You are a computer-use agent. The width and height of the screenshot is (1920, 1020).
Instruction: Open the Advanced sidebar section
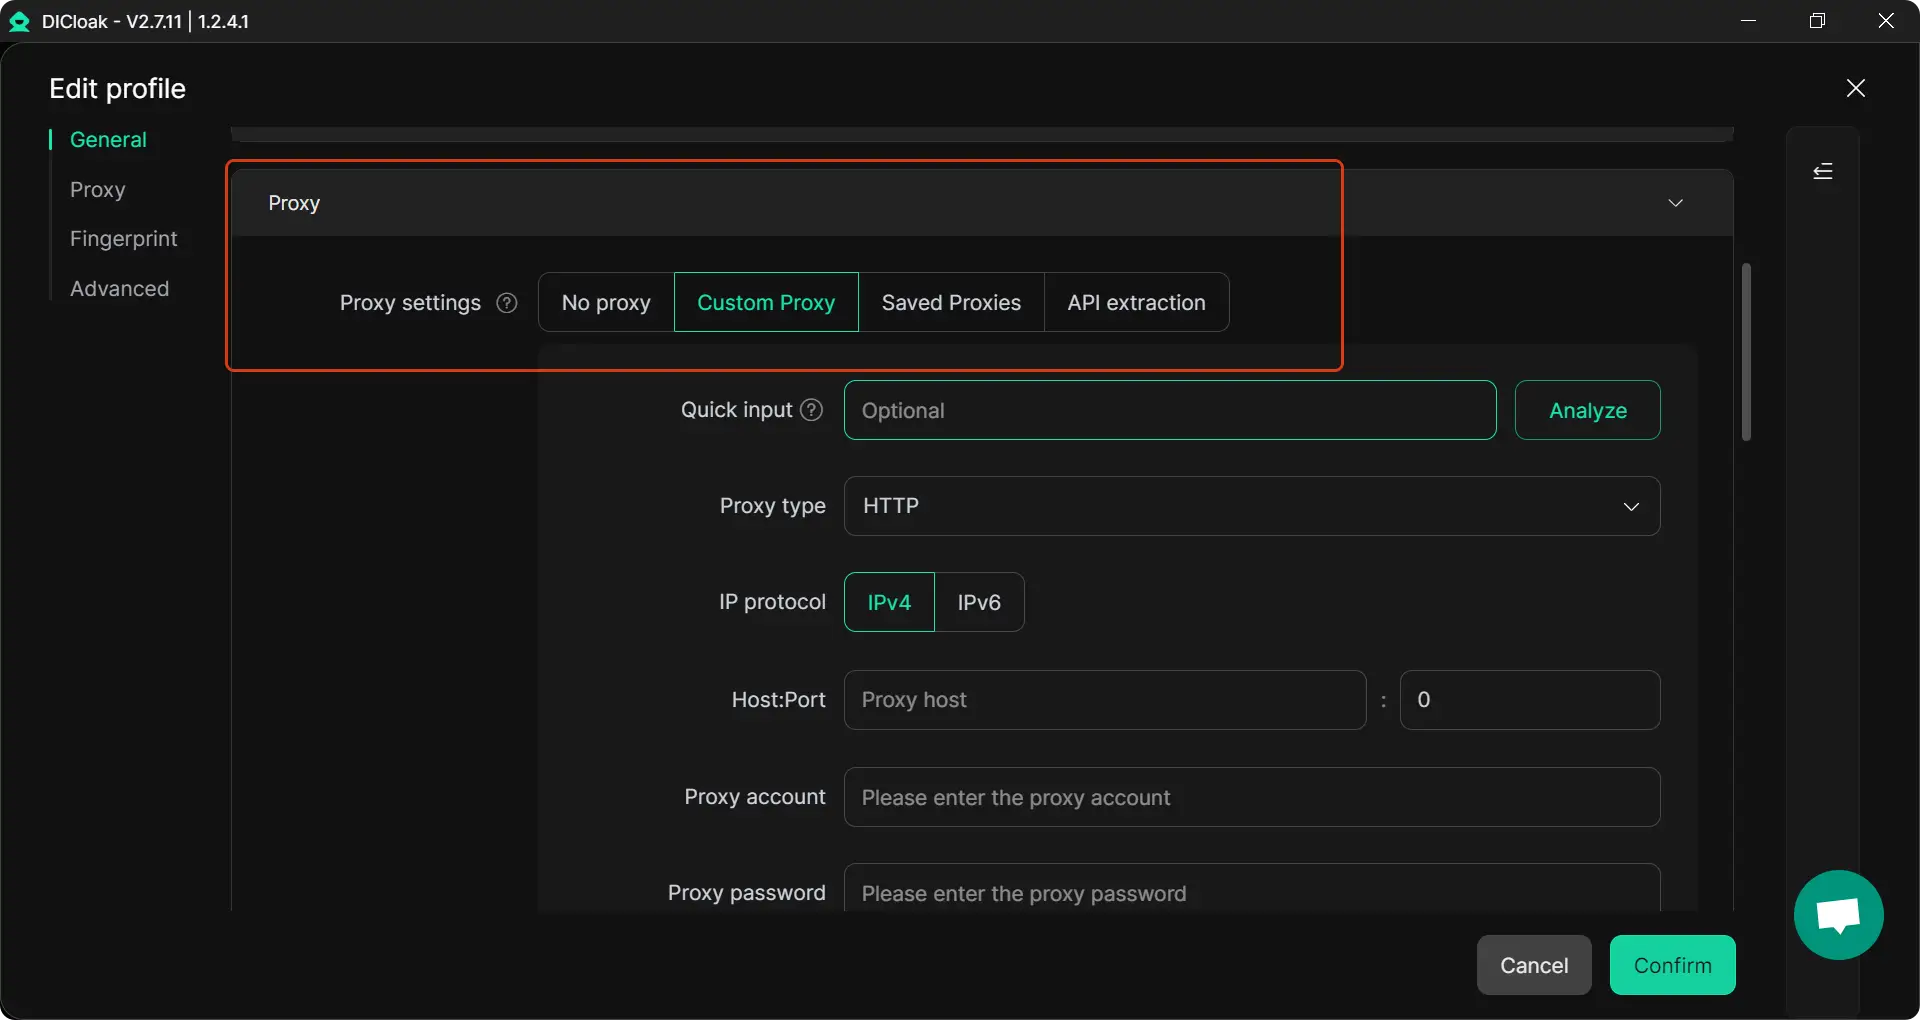[119, 289]
